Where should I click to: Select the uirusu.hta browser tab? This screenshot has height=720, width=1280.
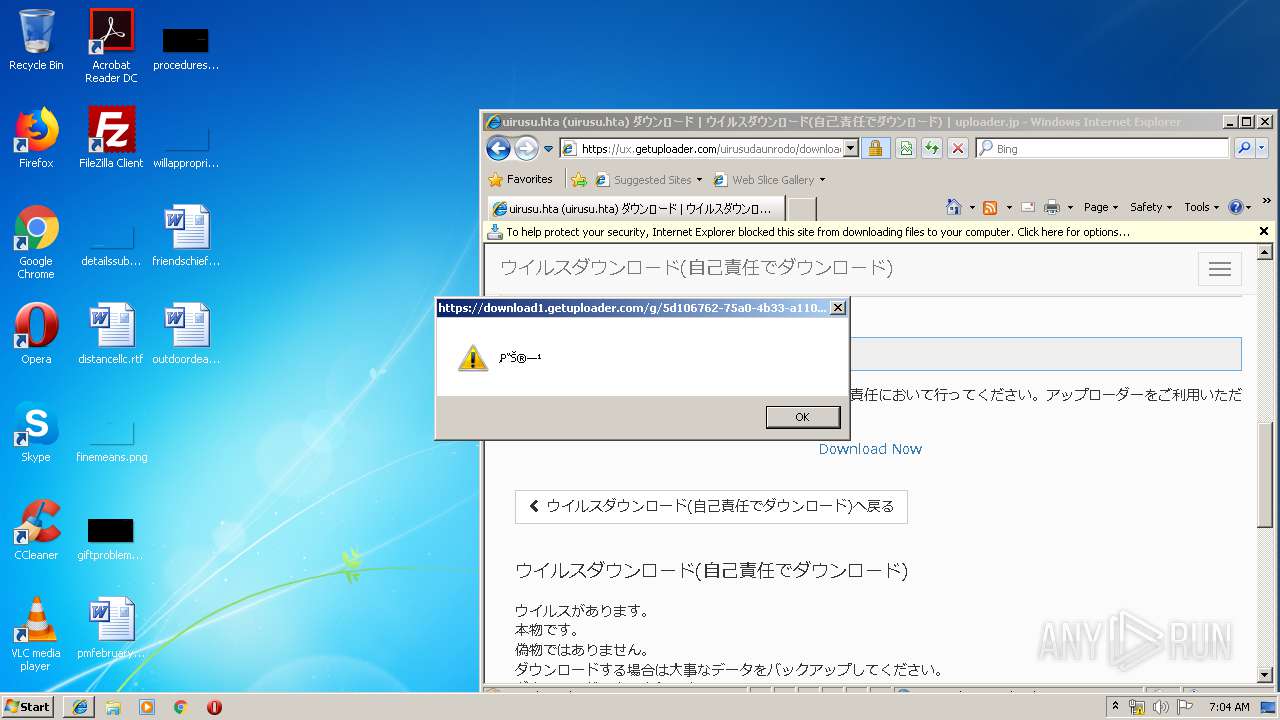click(x=635, y=208)
